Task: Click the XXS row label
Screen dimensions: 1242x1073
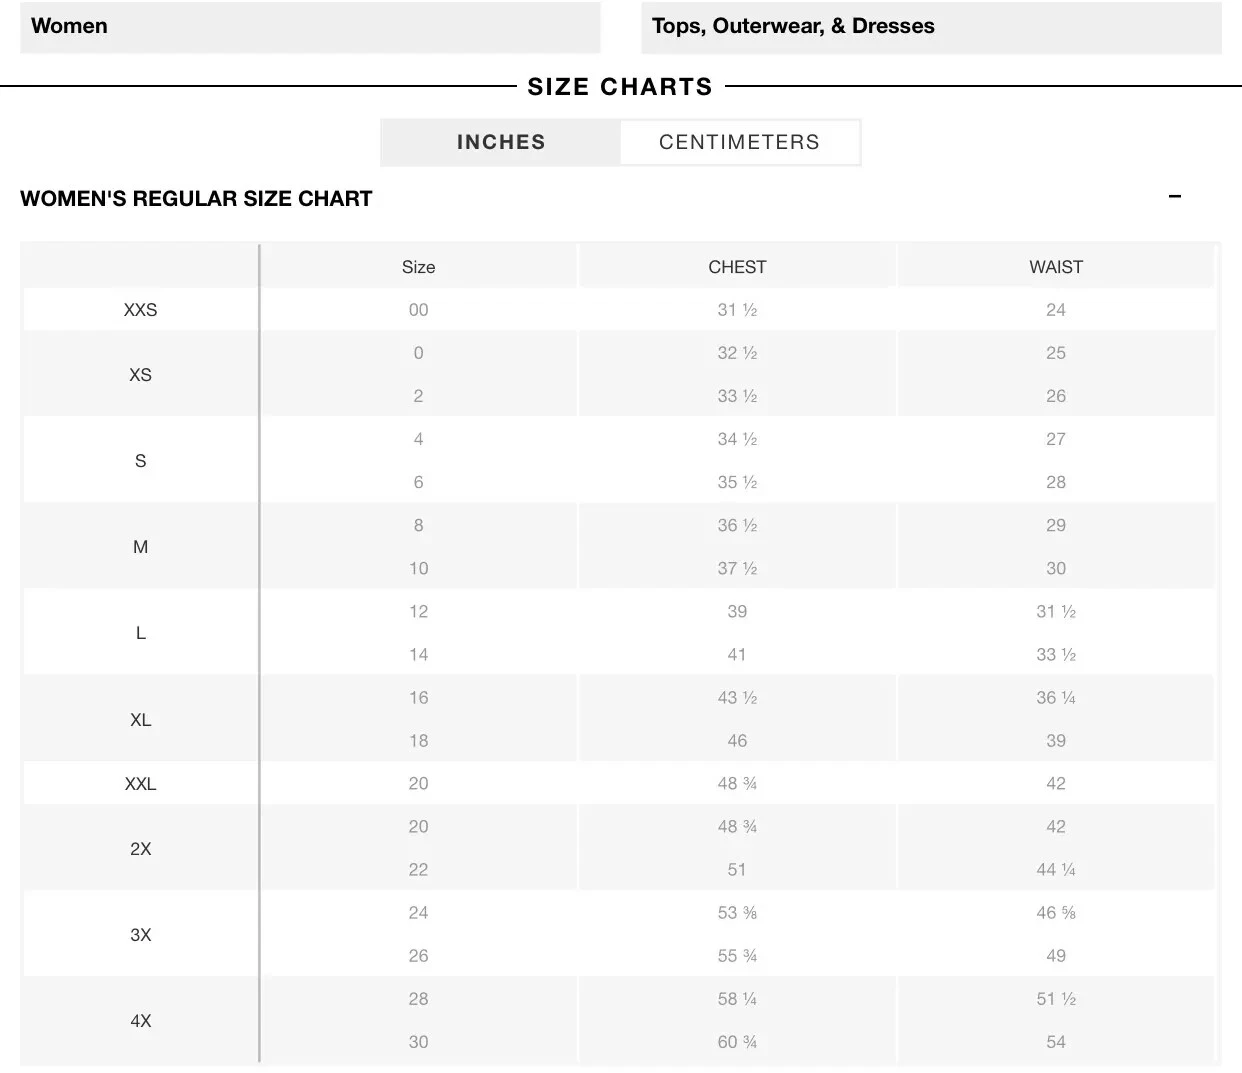Action: (x=140, y=310)
